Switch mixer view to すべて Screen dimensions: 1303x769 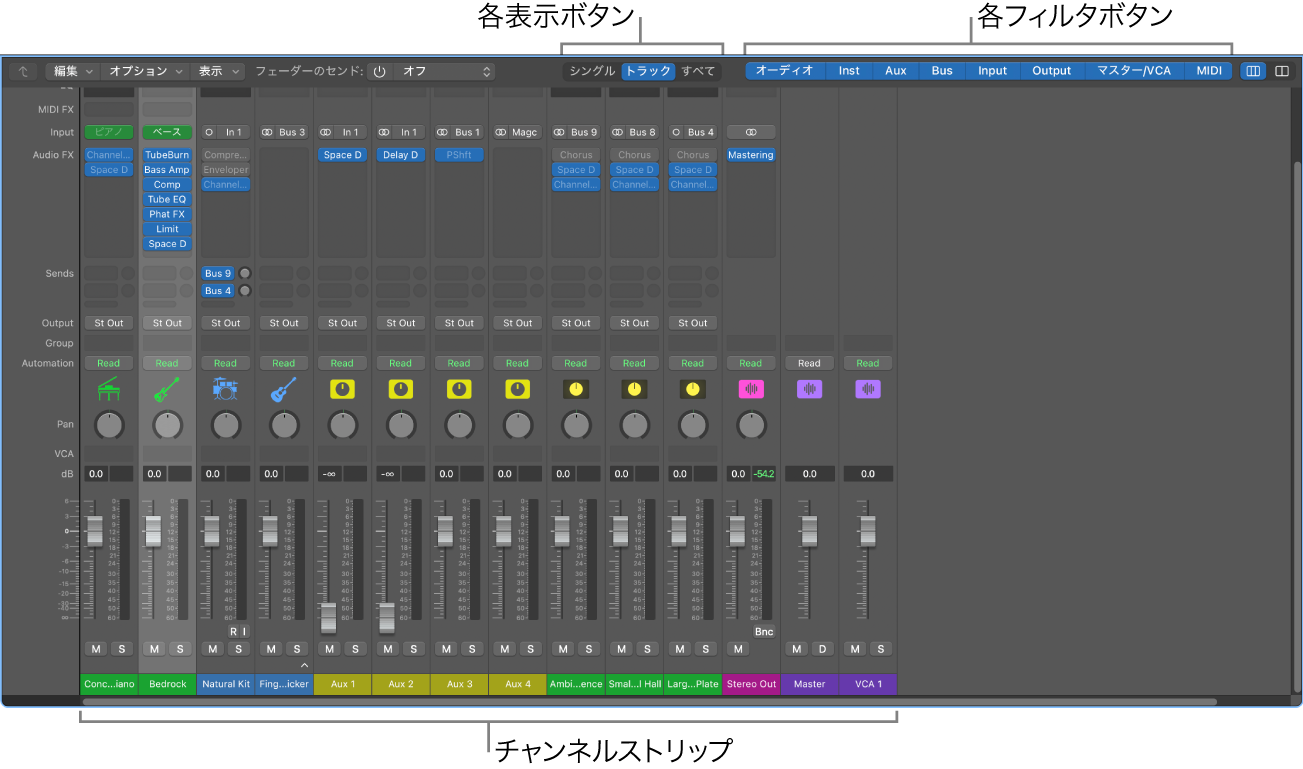(x=698, y=71)
